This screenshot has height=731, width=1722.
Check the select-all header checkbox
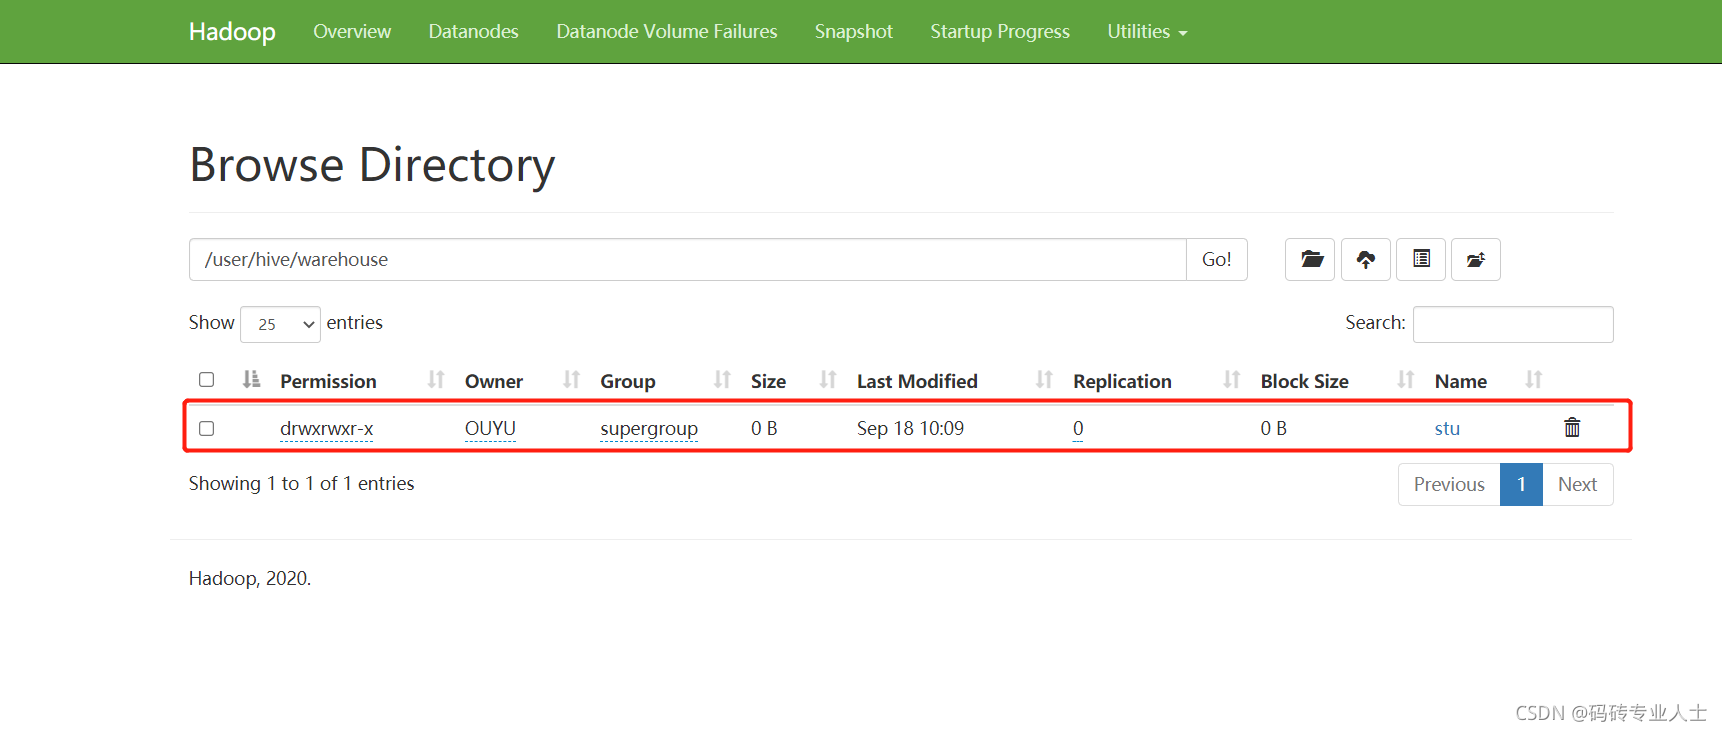pyautogui.click(x=207, y=380)
